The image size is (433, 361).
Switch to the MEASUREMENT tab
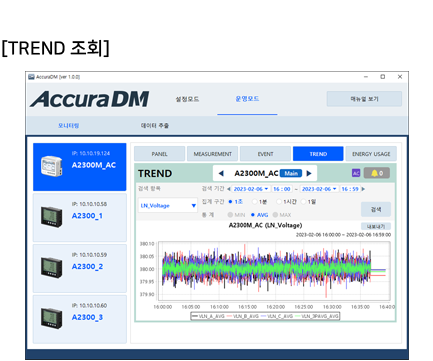pos(212,154)
